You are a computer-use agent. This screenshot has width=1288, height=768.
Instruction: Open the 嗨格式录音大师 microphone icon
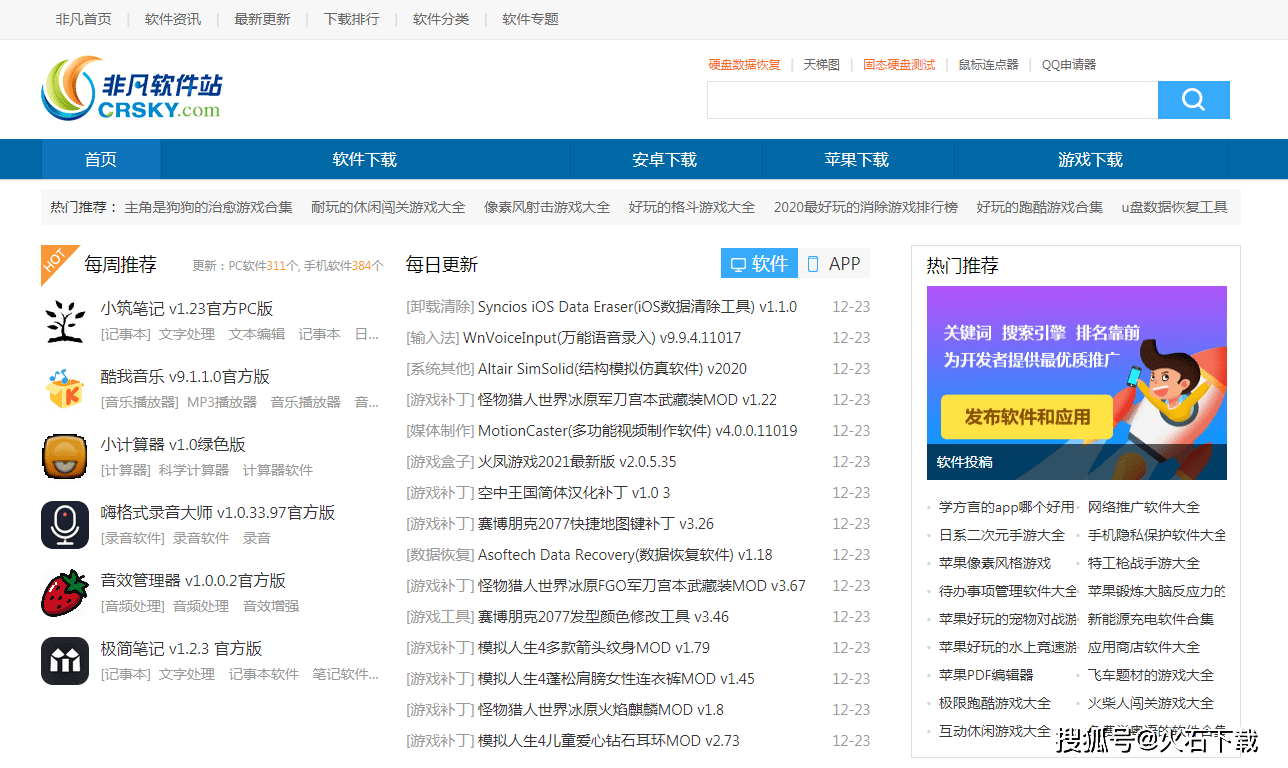pos(65,524)
